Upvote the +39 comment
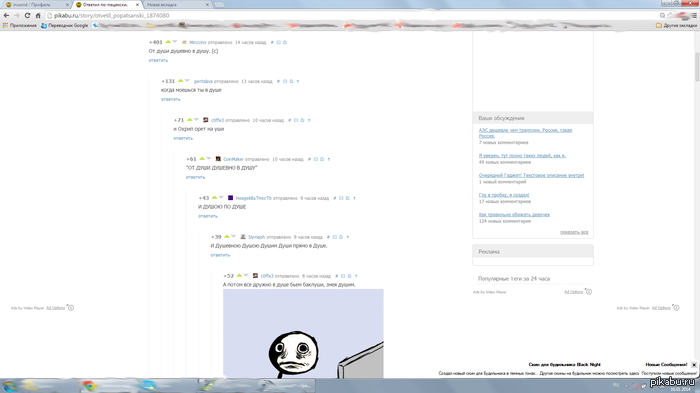The height and width of the screenshot is (393, 700). pos(227,236)
